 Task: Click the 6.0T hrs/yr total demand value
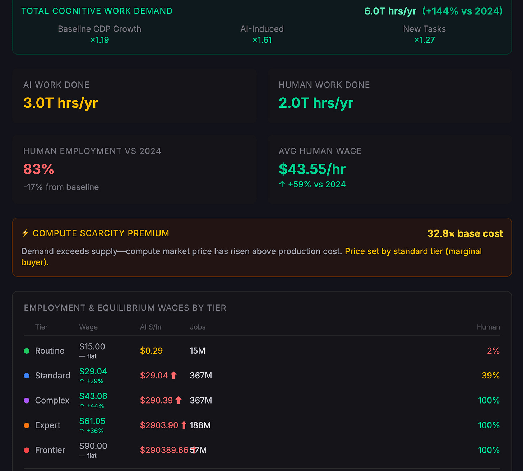[x=390, y=11]
